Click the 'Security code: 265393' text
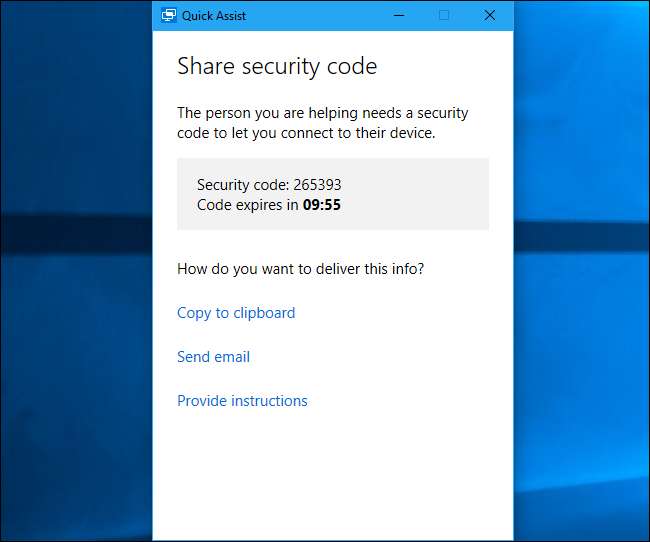The height and width of the screenshot is (542, 650). (x=269, y=185)
